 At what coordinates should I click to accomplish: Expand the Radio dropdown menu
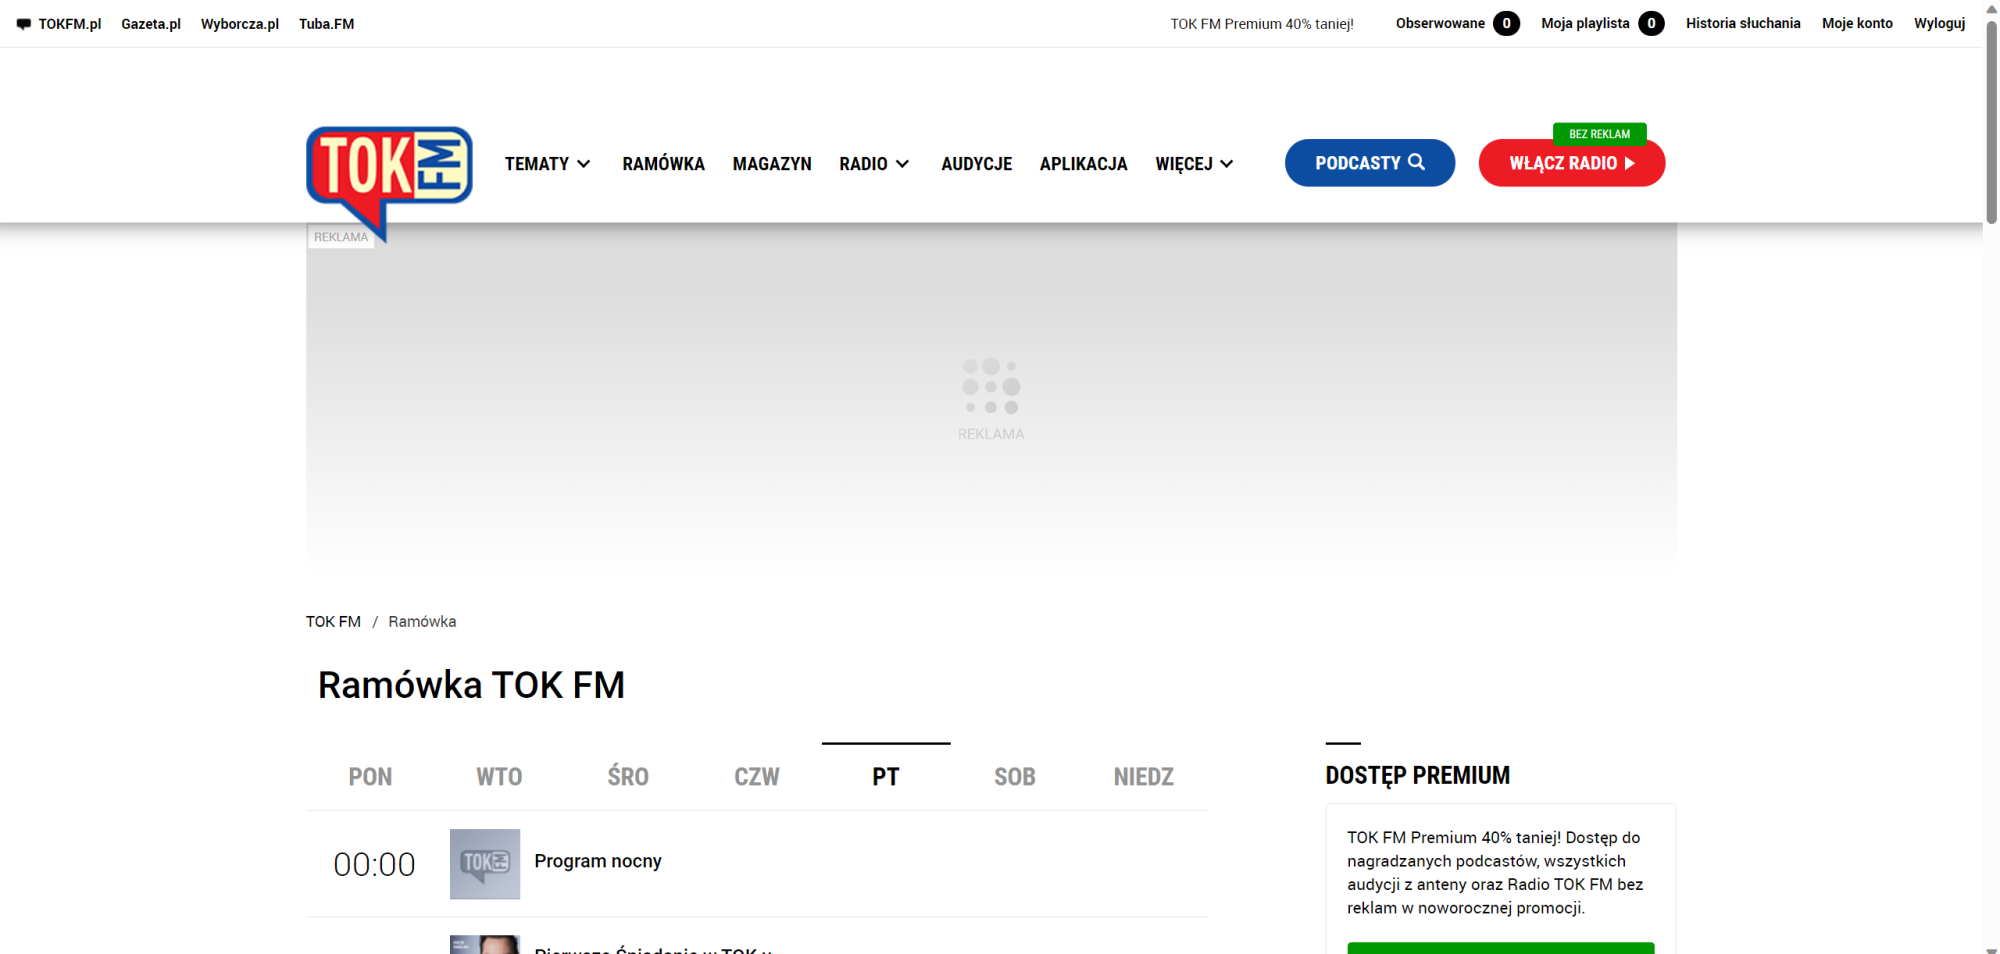pyautogui.click(x=873, y=164)
